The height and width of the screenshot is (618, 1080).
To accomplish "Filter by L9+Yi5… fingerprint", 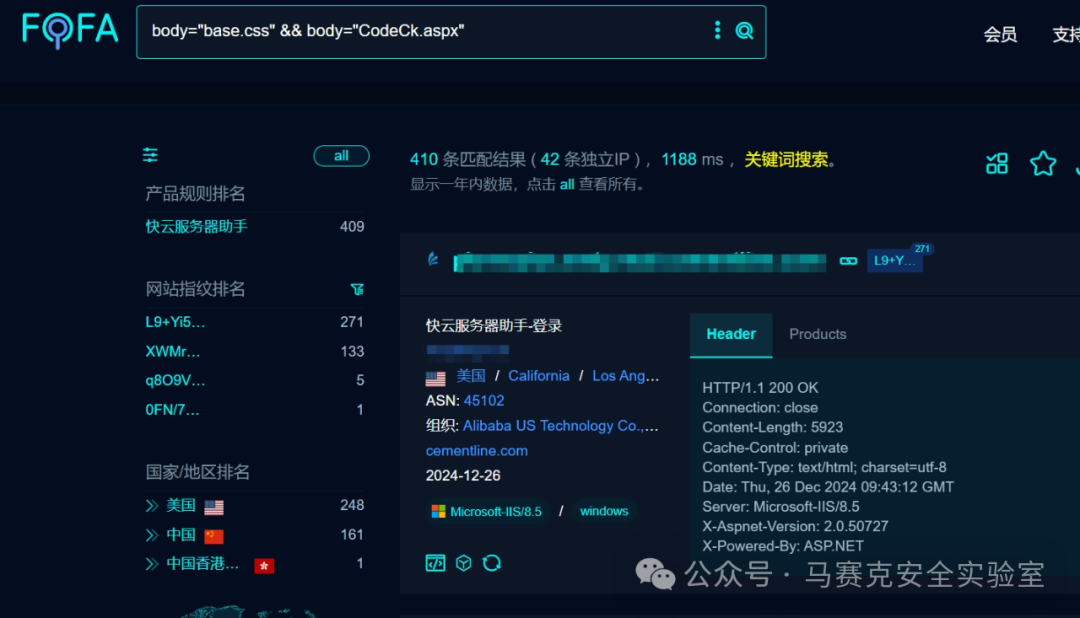I will [x=175, y=322].
